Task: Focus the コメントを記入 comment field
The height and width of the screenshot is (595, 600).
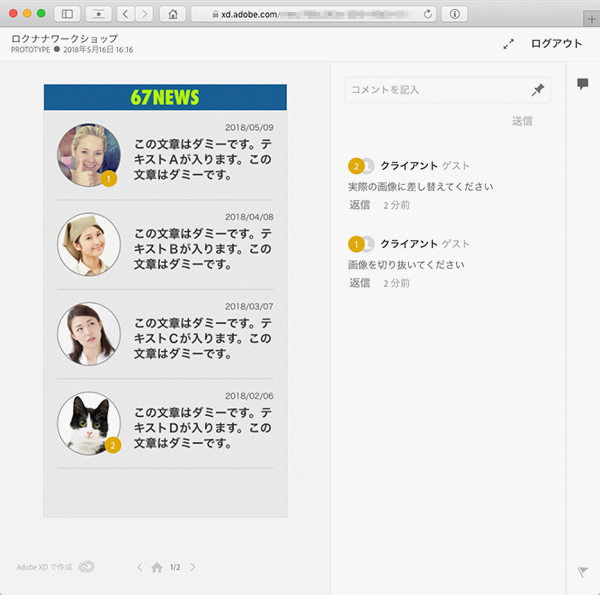Action: click(x=435, y=90)
